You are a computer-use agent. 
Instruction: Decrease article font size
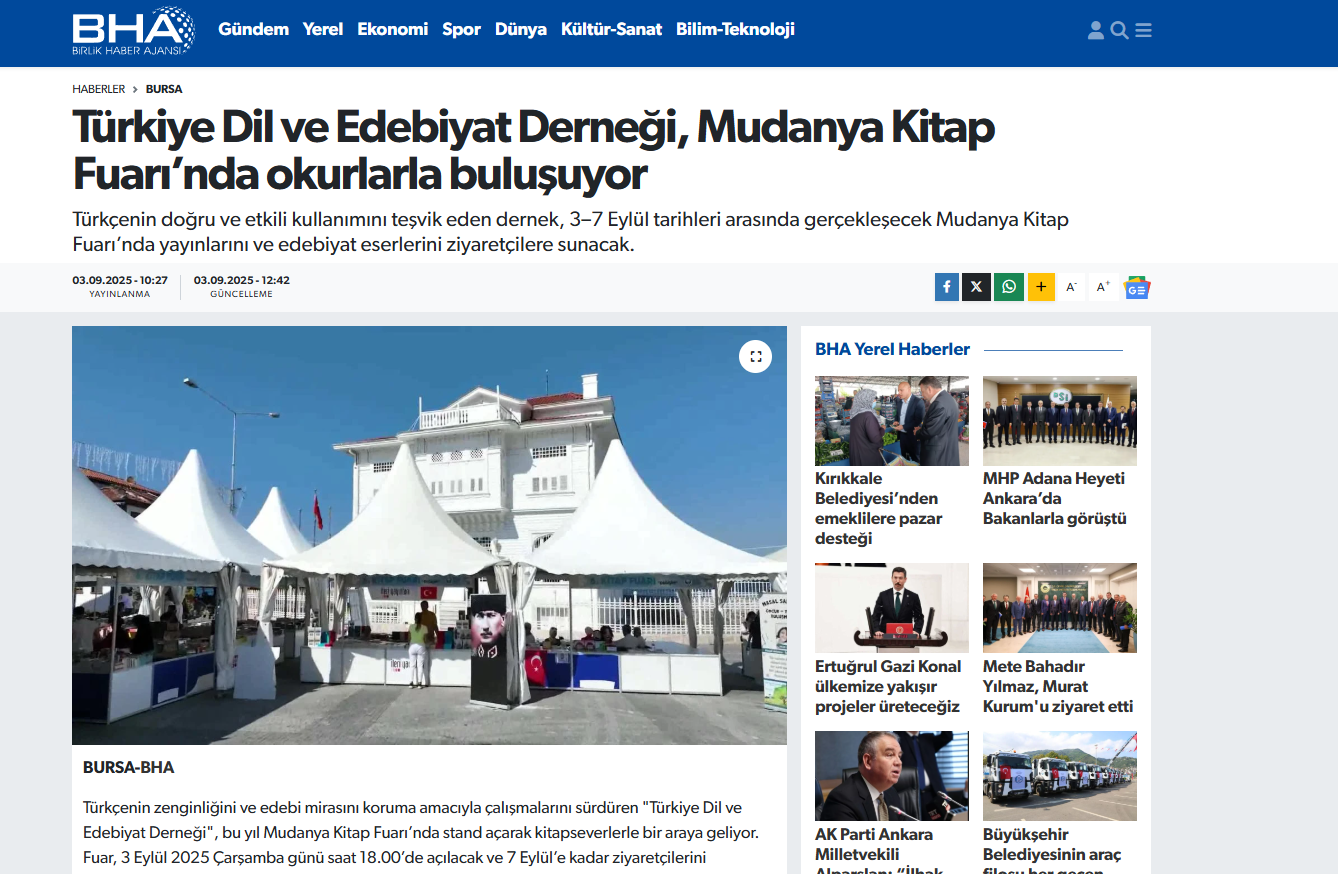(1072, 287)
